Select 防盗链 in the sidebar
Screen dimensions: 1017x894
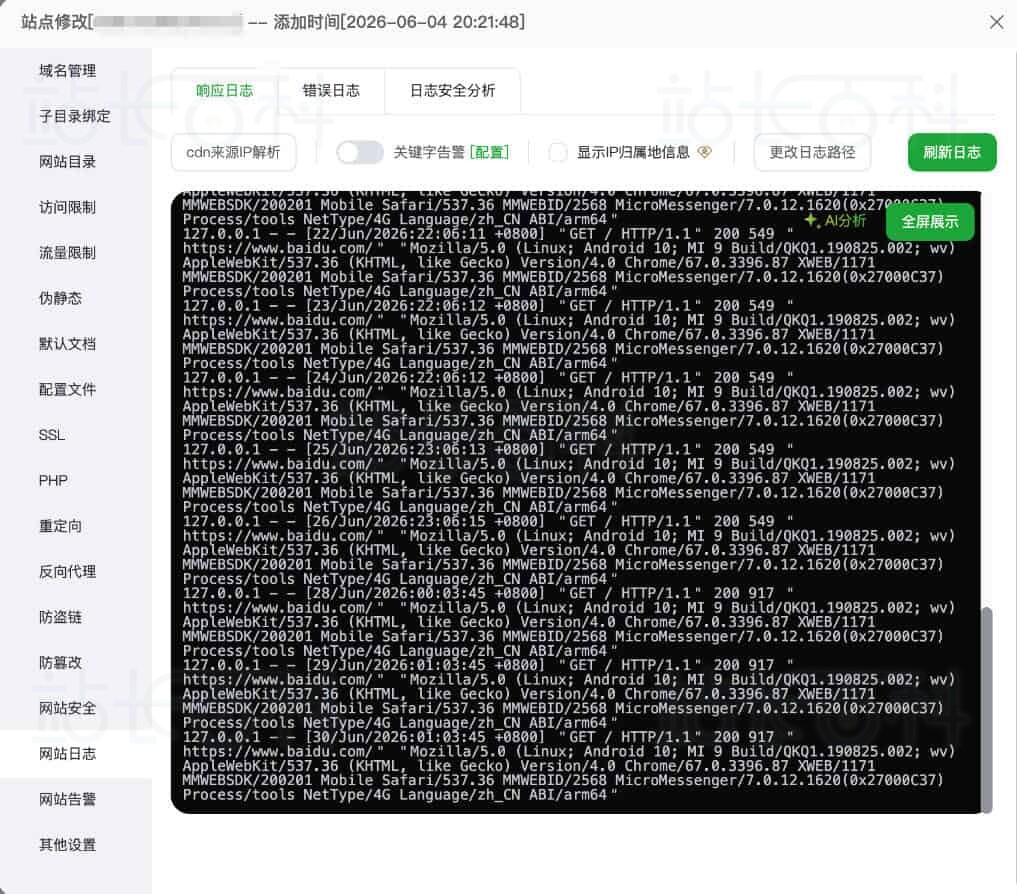click(x=60, y=617)
